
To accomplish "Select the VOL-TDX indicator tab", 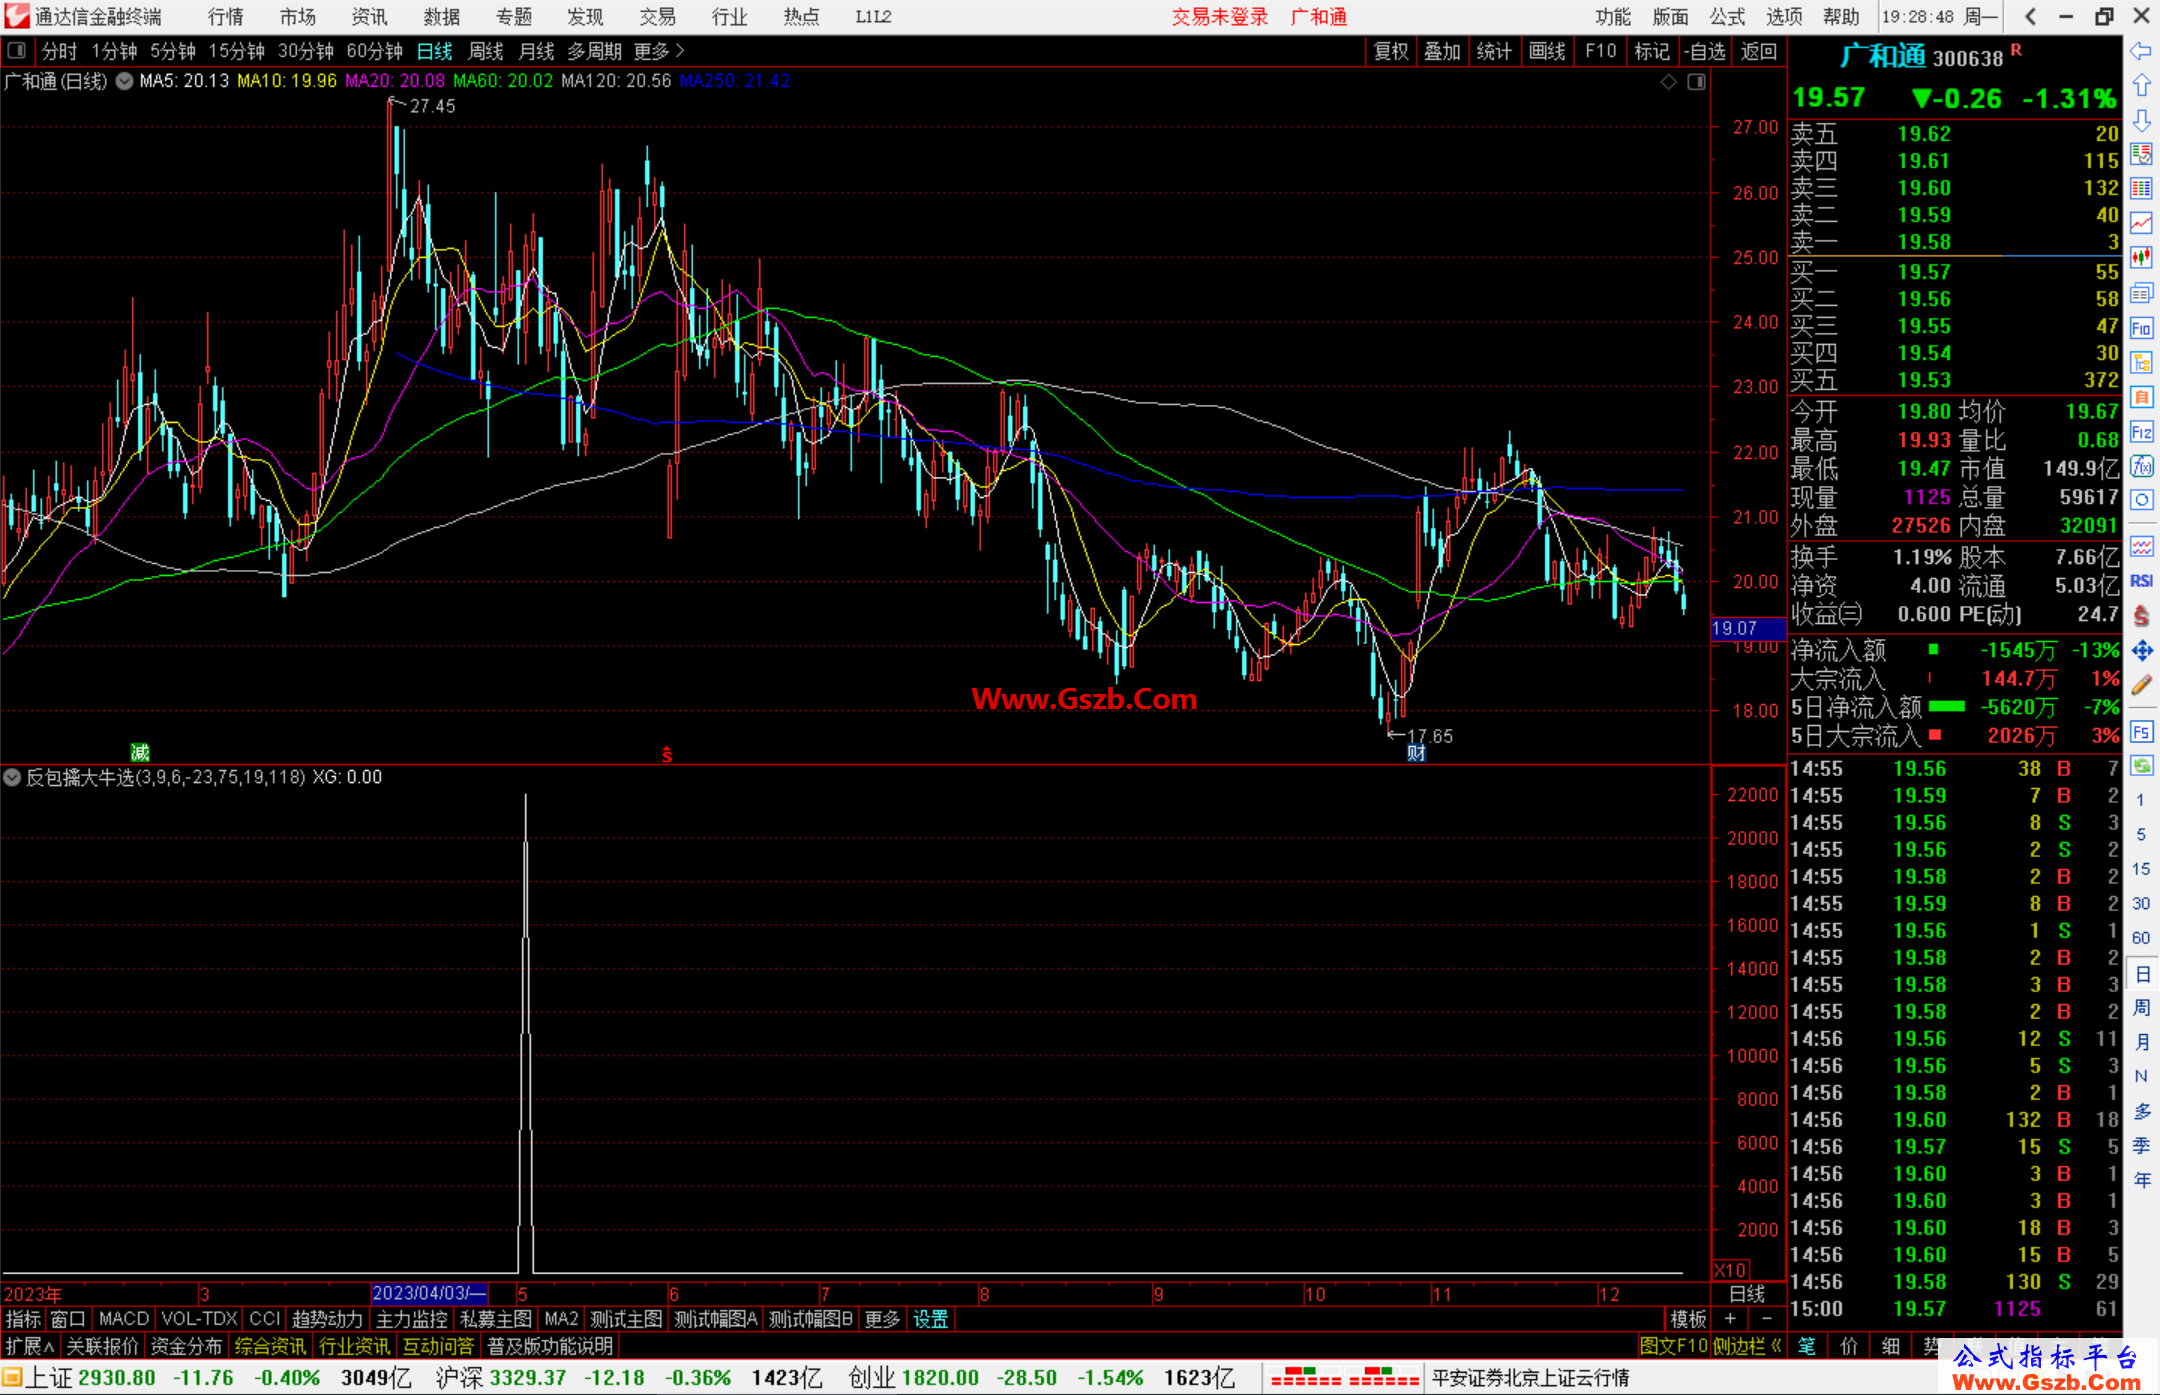I will [199, 1319].
